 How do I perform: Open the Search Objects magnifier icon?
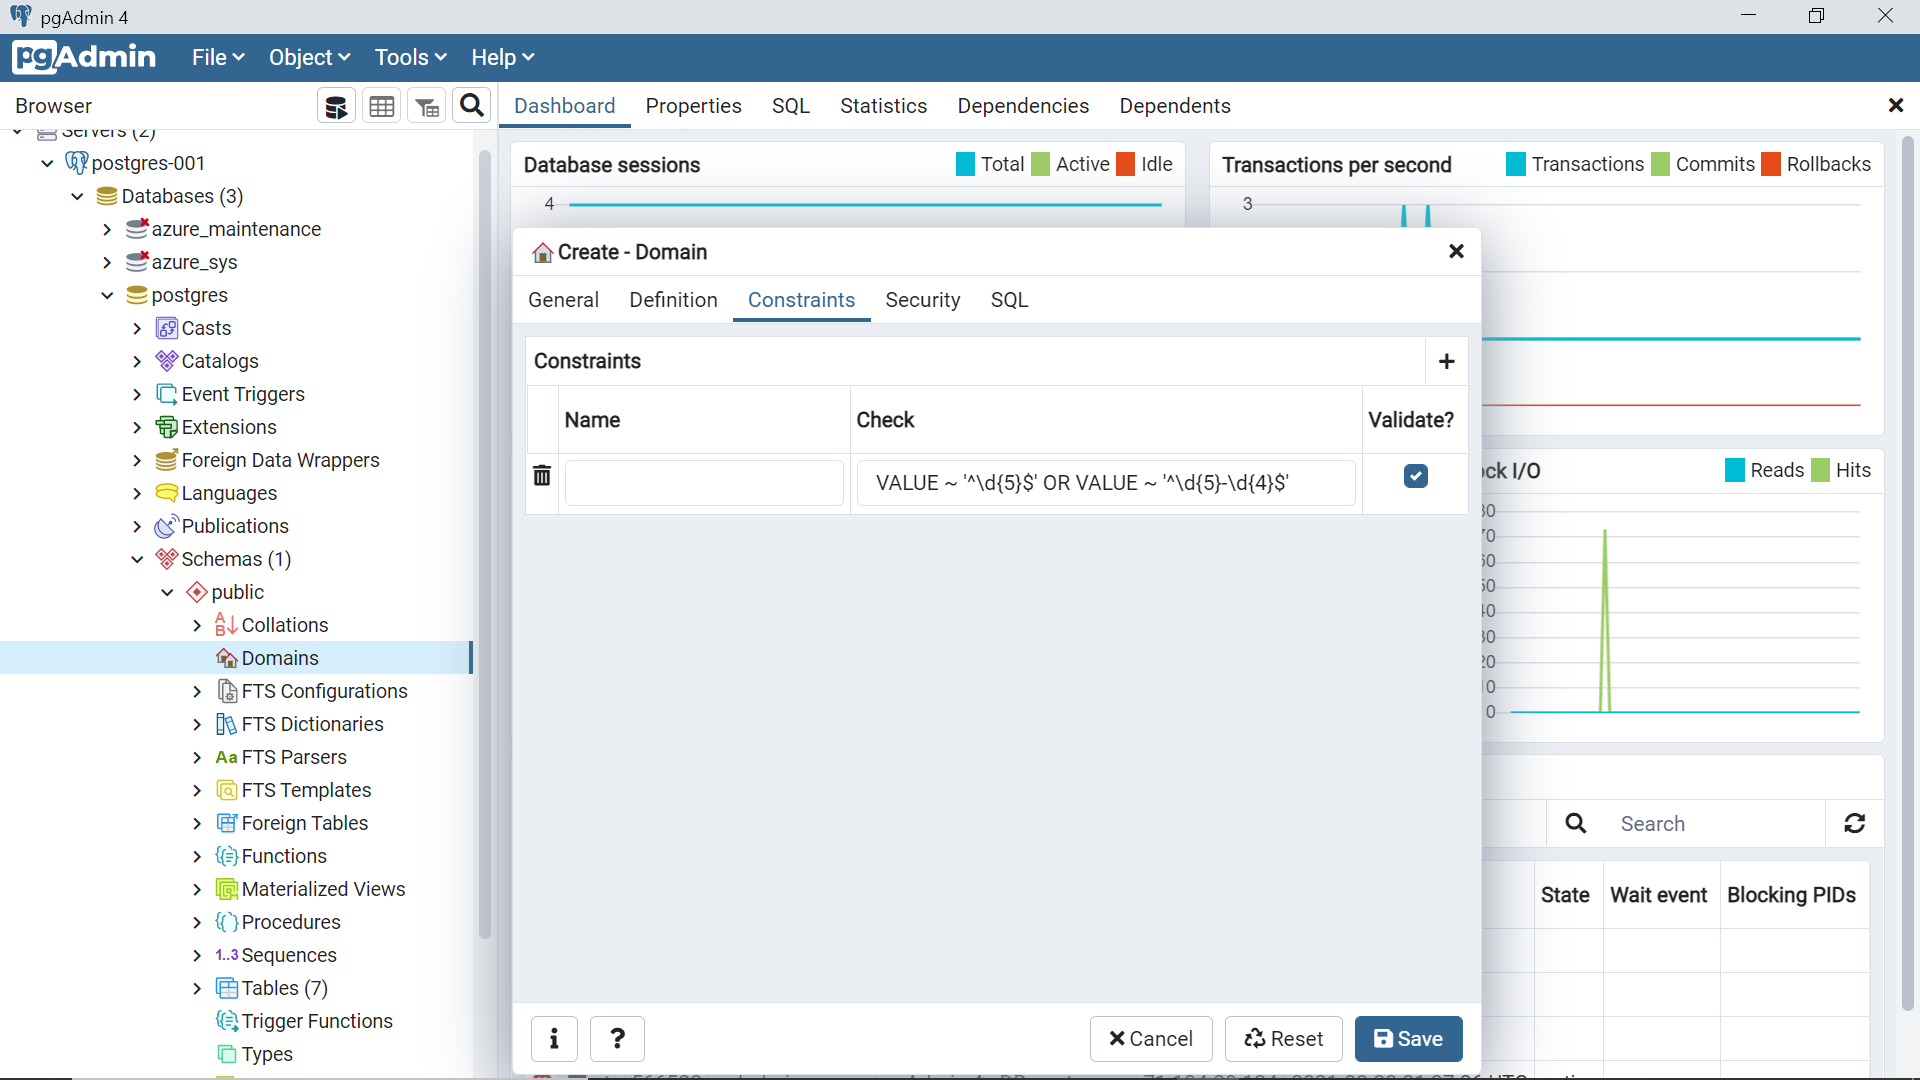click(x=472, y=105)
